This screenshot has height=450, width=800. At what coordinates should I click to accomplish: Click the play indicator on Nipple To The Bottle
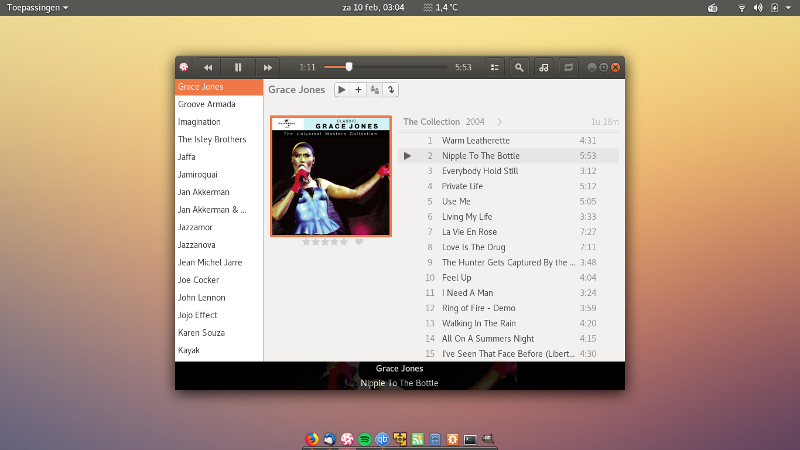[407, 156]
